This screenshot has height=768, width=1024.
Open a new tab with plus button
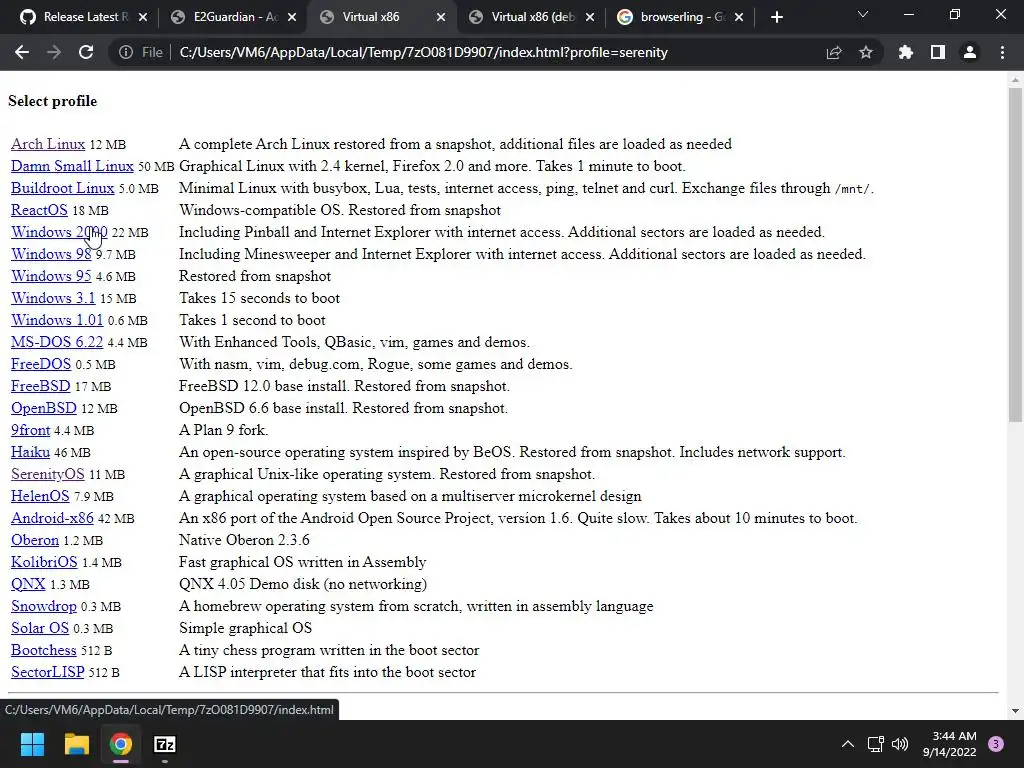[x=776, y=18]
